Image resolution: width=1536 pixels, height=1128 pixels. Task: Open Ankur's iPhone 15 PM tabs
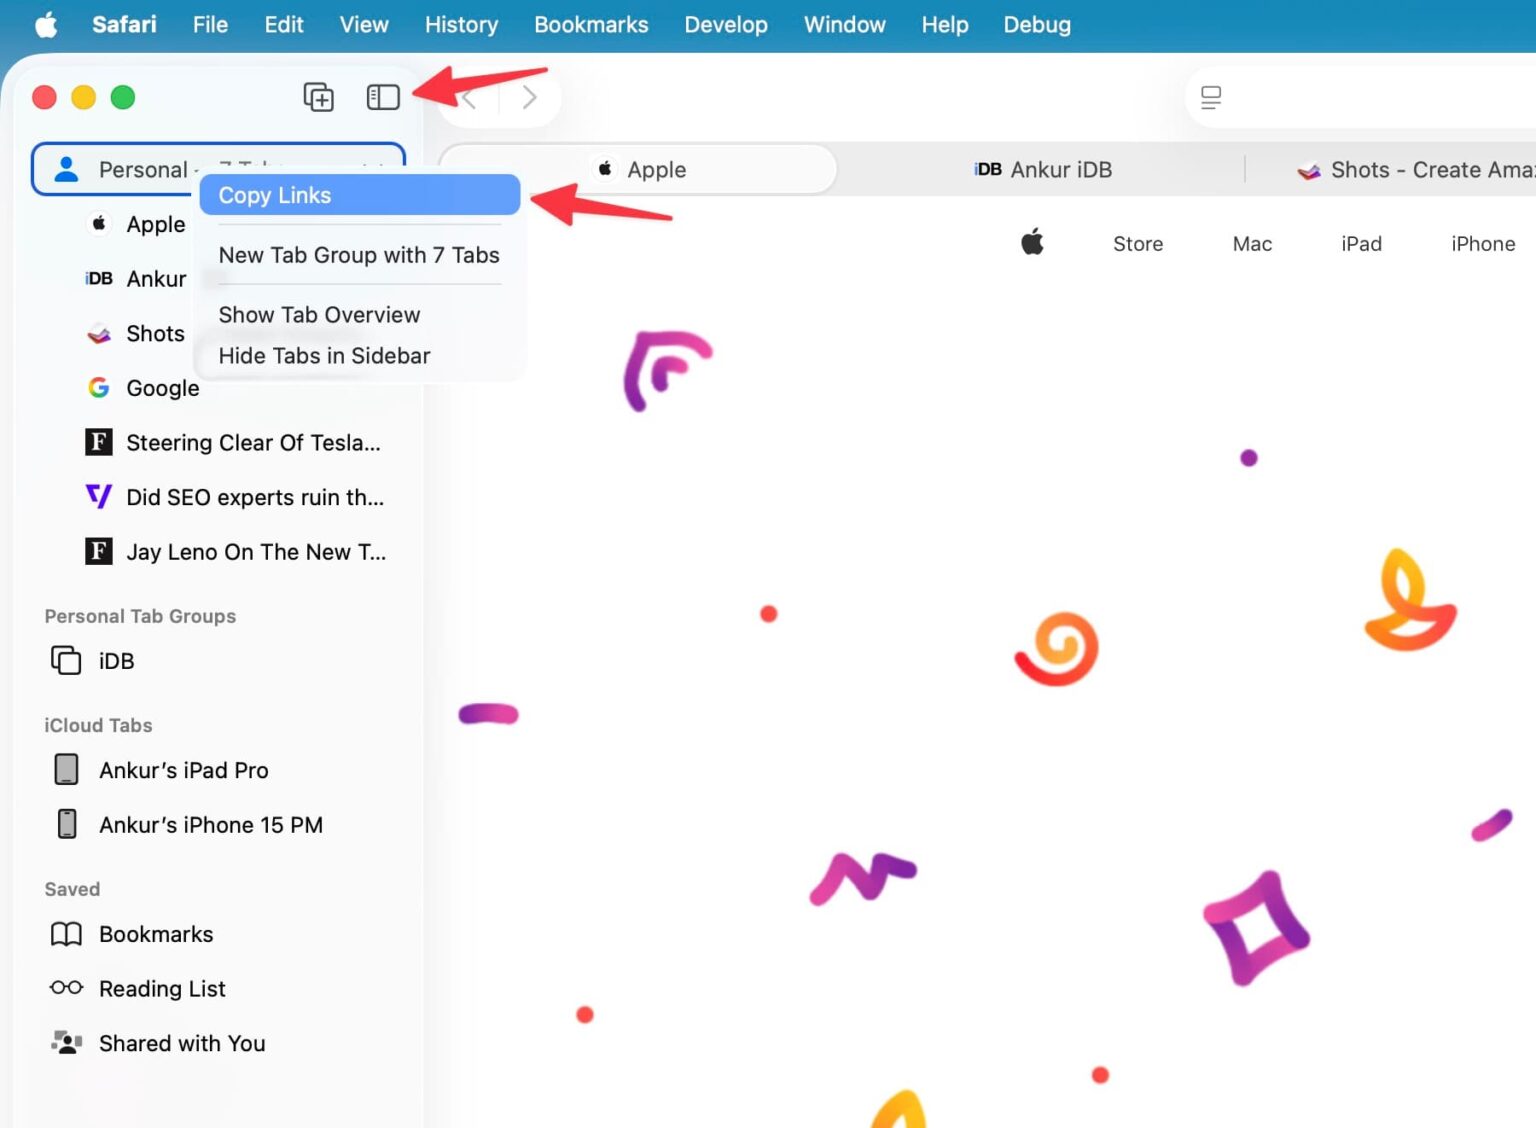[x=210, y=825]
